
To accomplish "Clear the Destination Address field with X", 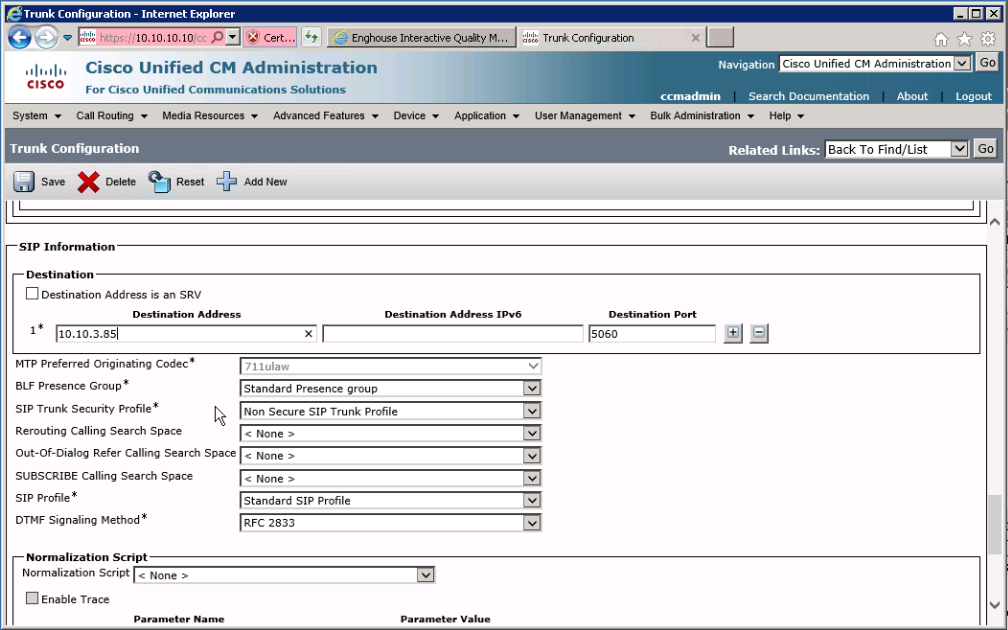I will (308, 334).
